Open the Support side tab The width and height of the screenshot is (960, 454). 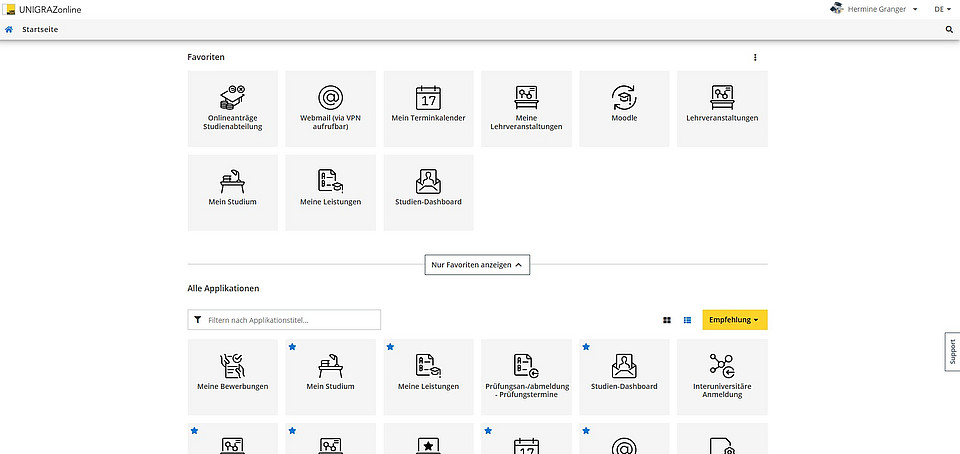point(952,352)
